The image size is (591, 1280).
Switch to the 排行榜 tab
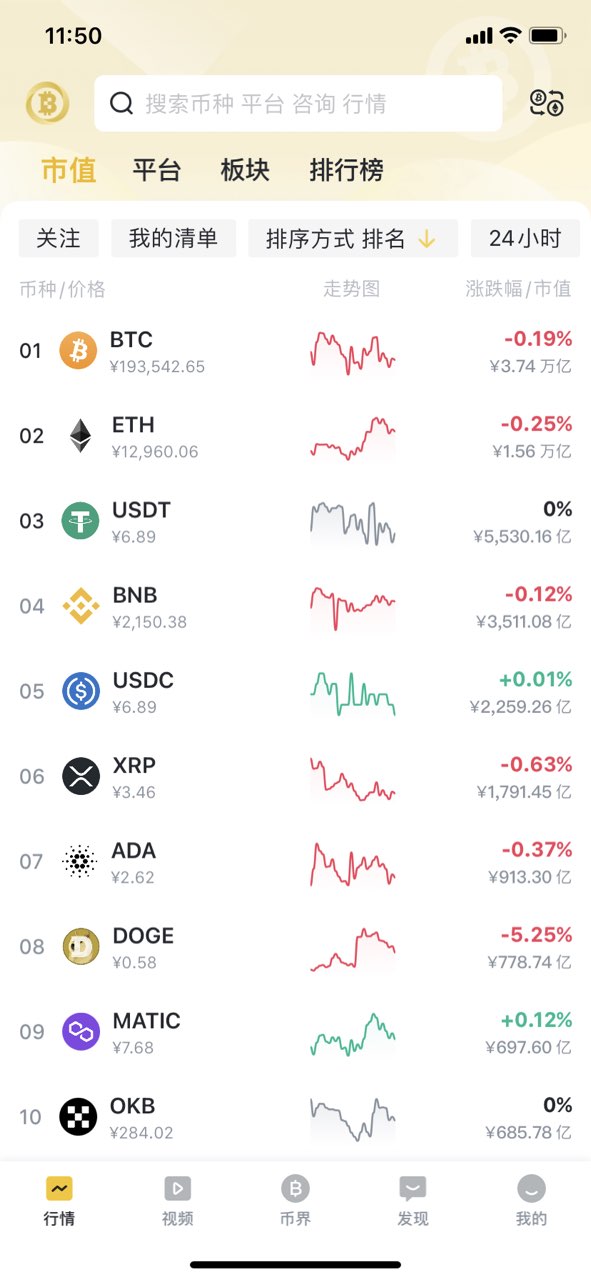pos(347,170)
